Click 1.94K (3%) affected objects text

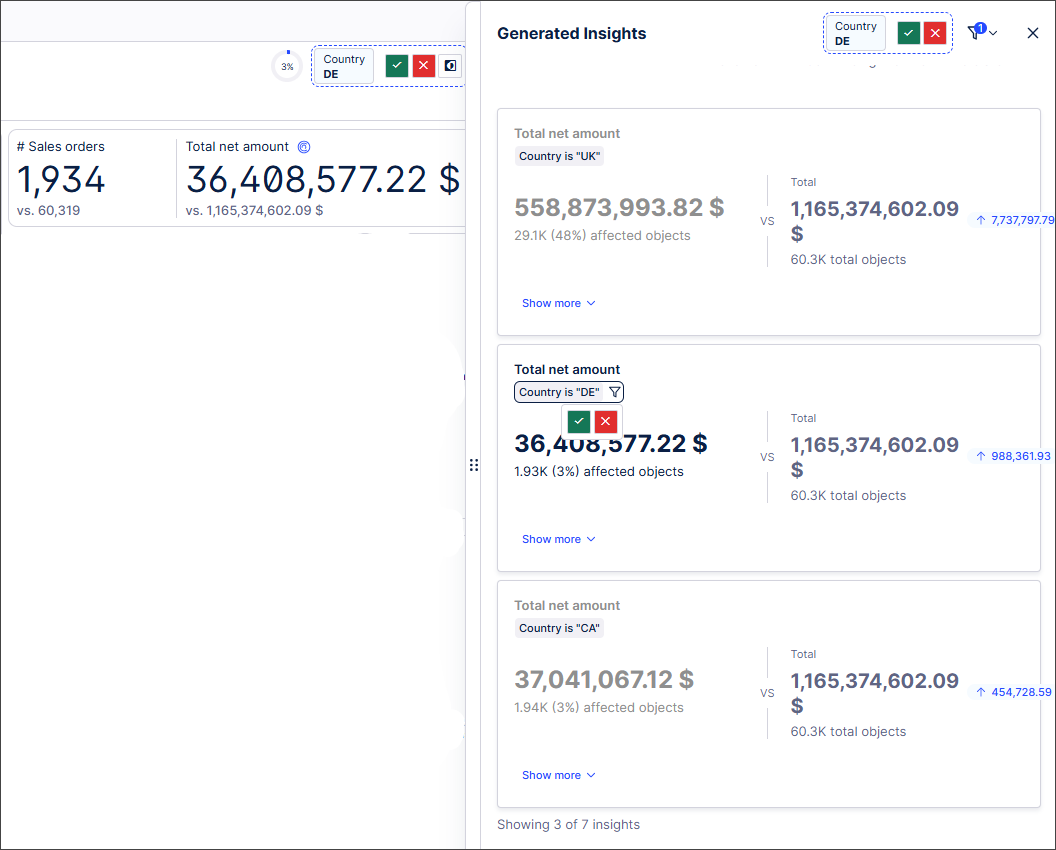[599, 708]
